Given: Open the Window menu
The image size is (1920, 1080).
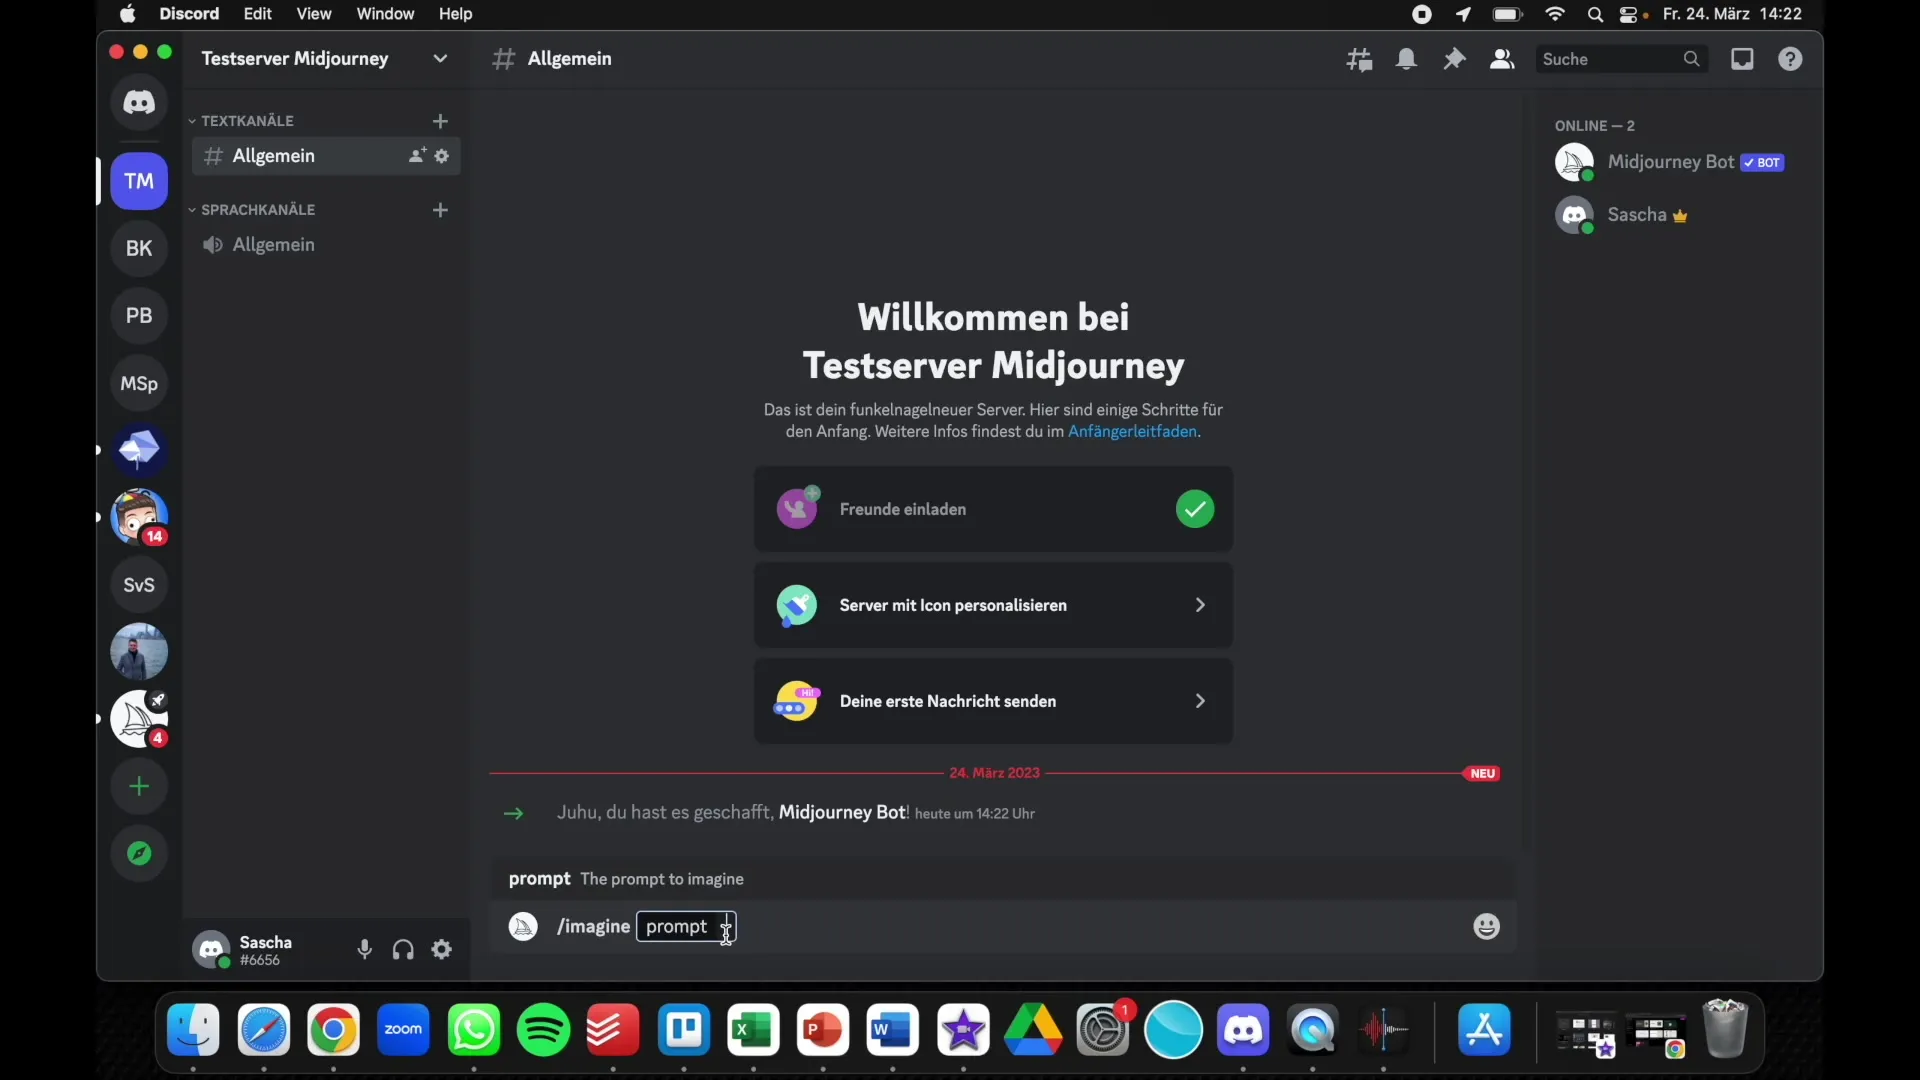Looking at the screenshot, I should (x=385, y=14).
